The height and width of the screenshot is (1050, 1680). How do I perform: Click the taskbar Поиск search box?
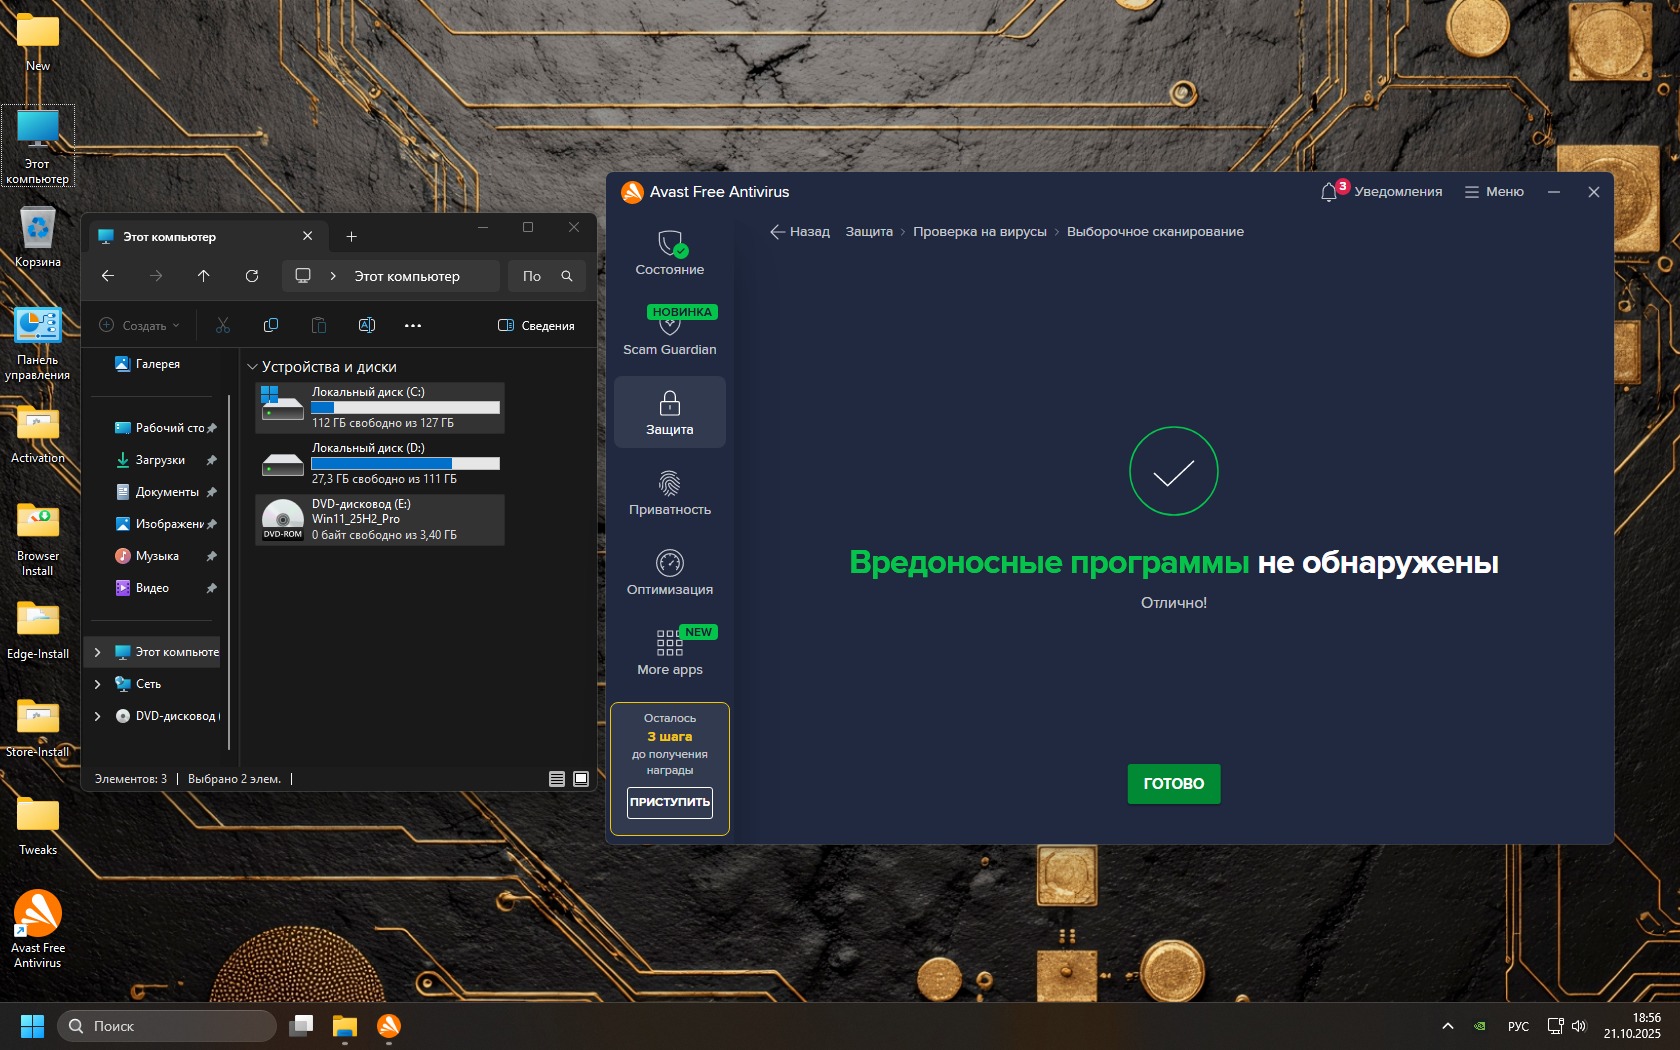click(167, 1026)
